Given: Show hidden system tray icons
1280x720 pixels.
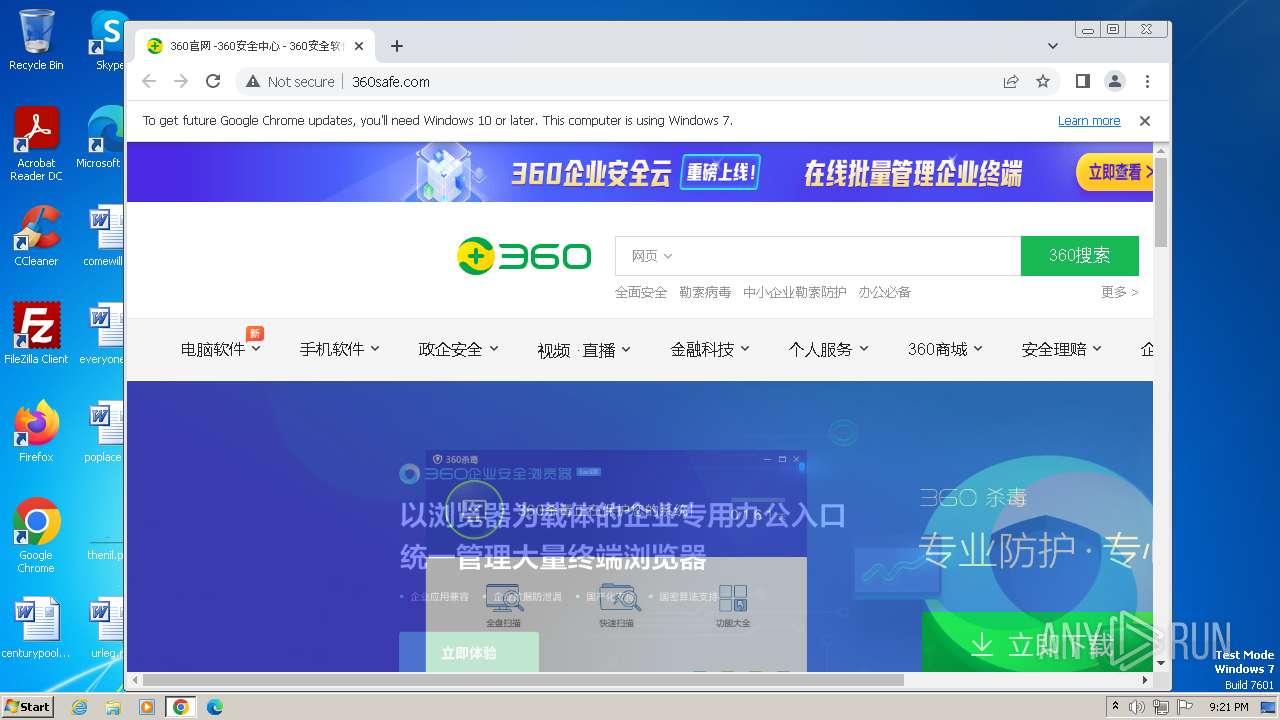Looking at the screenshot, I should 1115,707.
